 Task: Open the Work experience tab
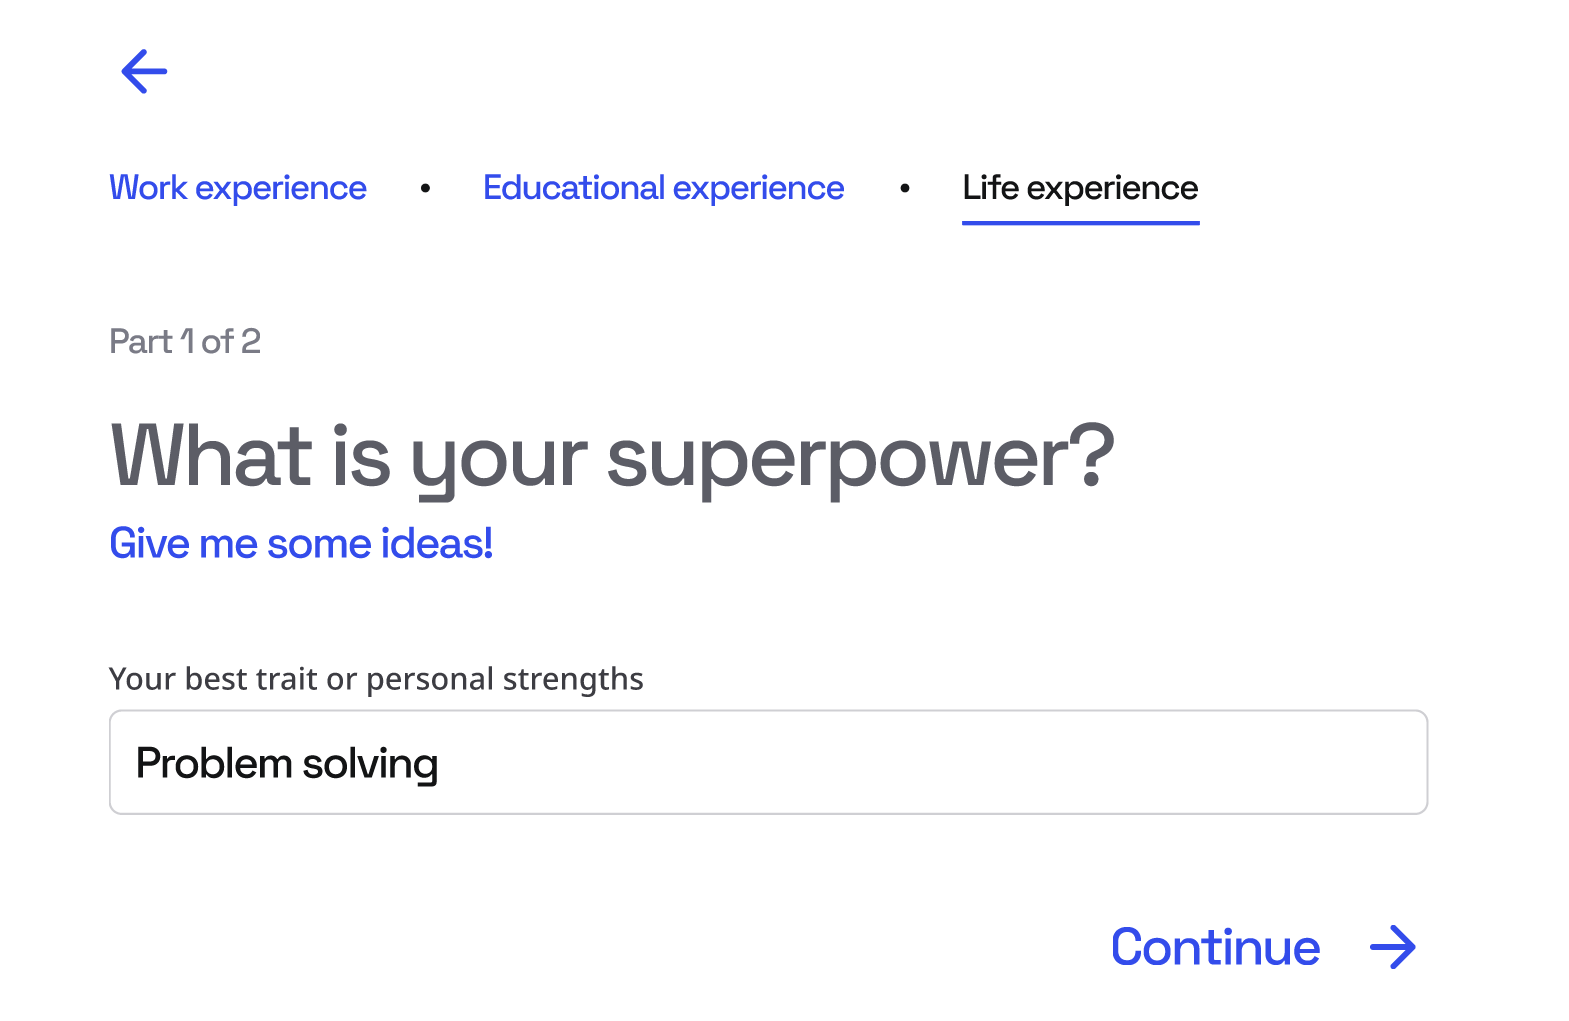pos(238,188)
